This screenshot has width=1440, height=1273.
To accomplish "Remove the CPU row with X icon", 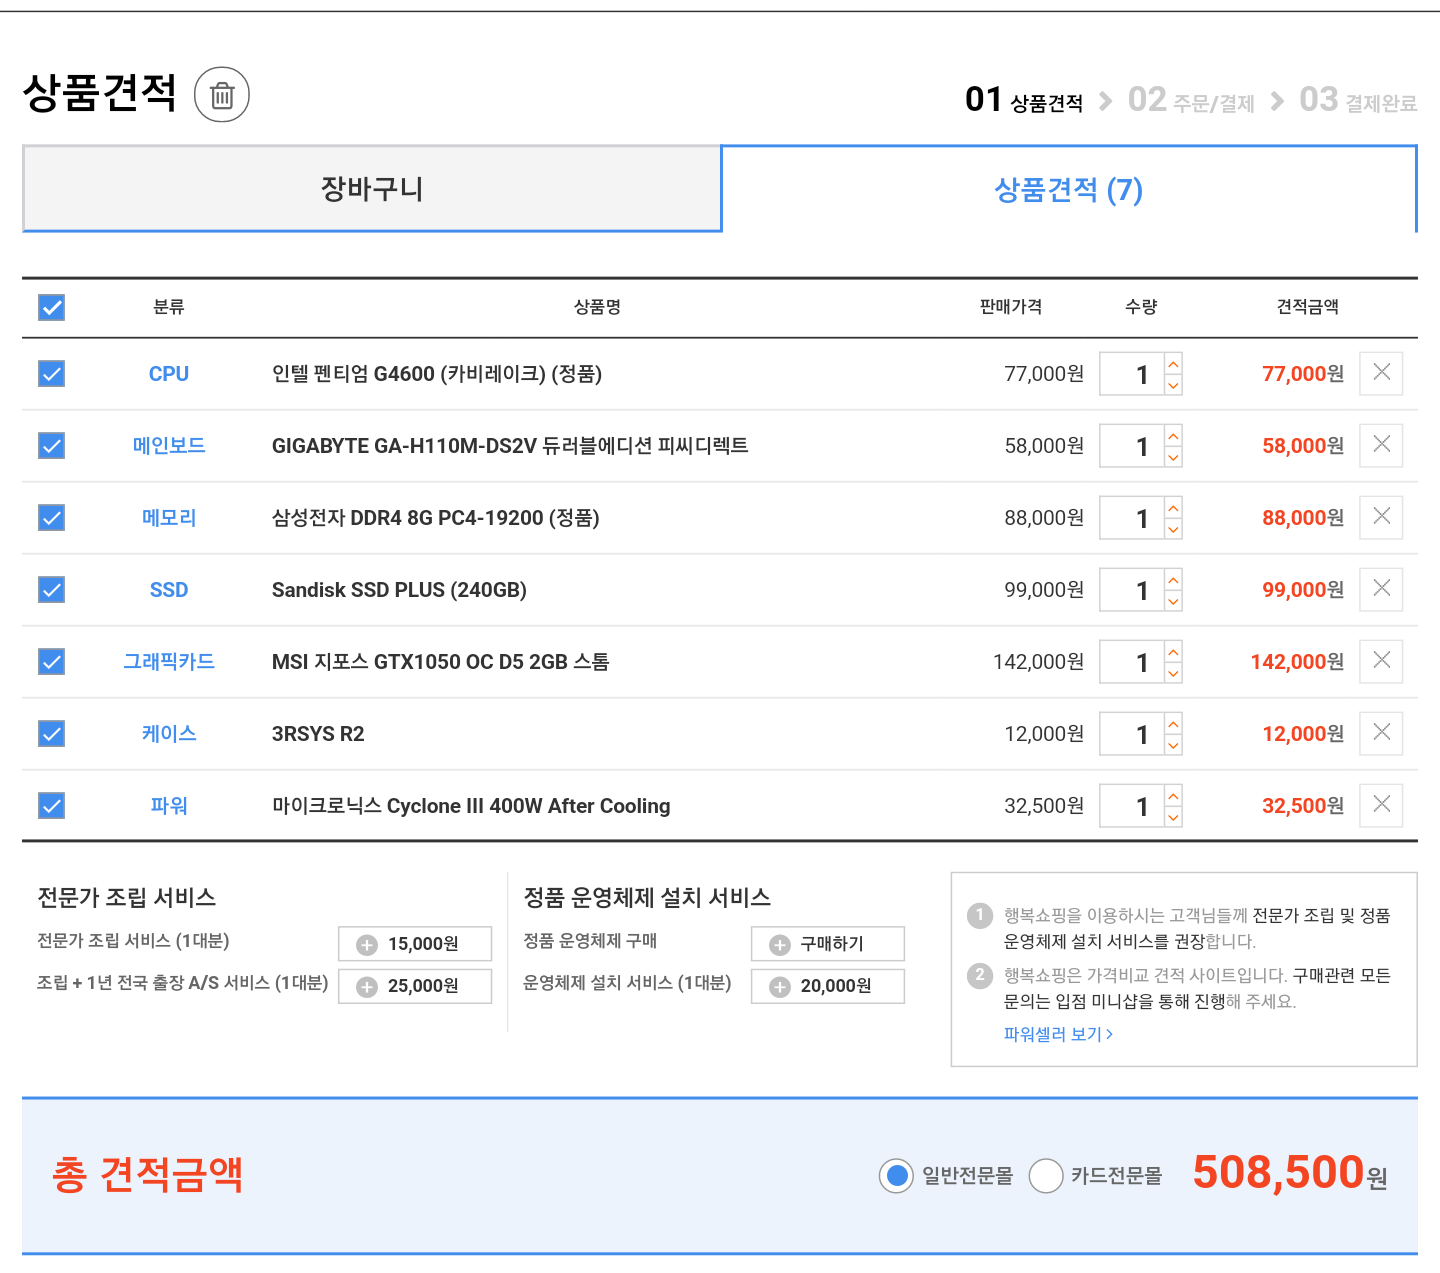I will click(1381, 373).
